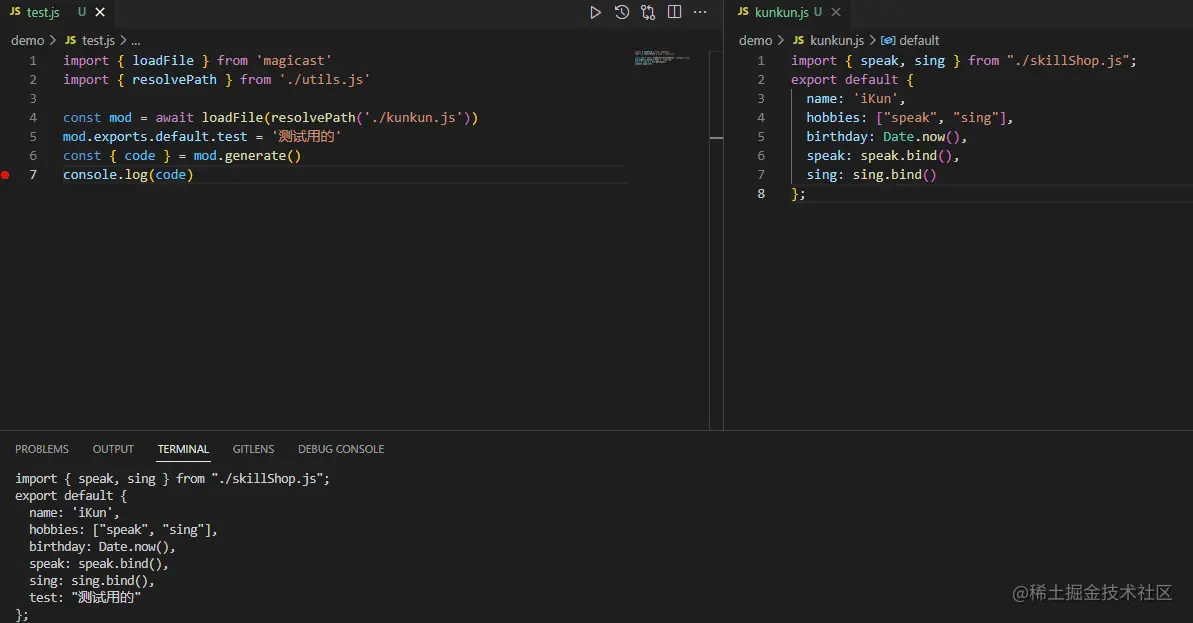This screenshot has width=1193, height=623.
Task: Click the test: "测试用的" terminal output line
Action: (84, 598)
